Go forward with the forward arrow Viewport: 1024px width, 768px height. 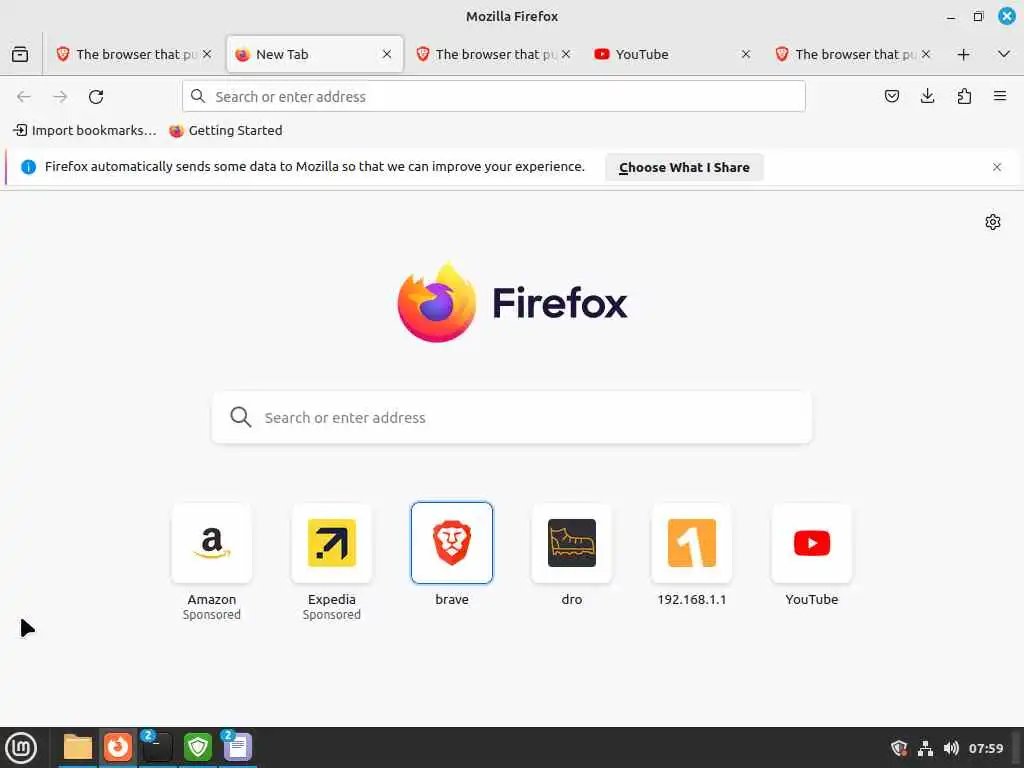[x=60, y=97]
